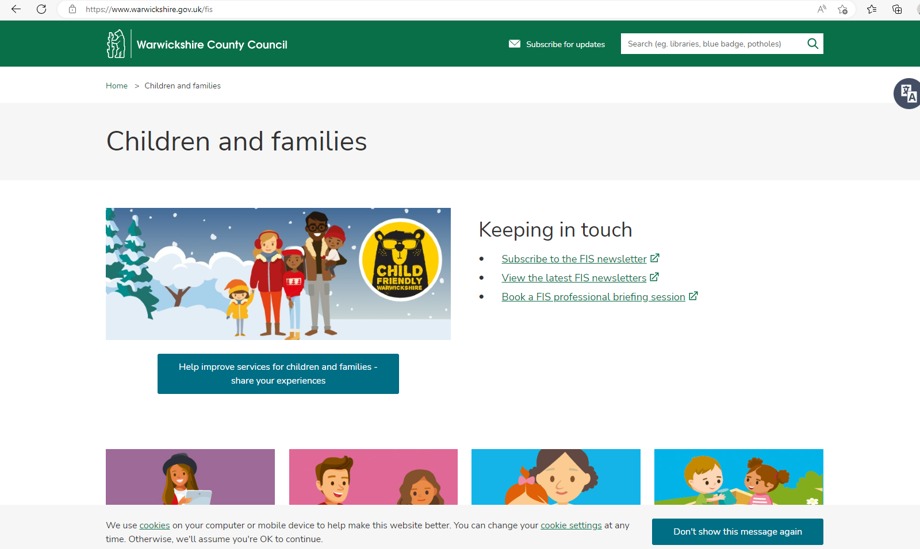Screen dimensions: 920x549
Task: Click the Child Friendly Warwickshire winter banner
Action: (x=278, y=274)
